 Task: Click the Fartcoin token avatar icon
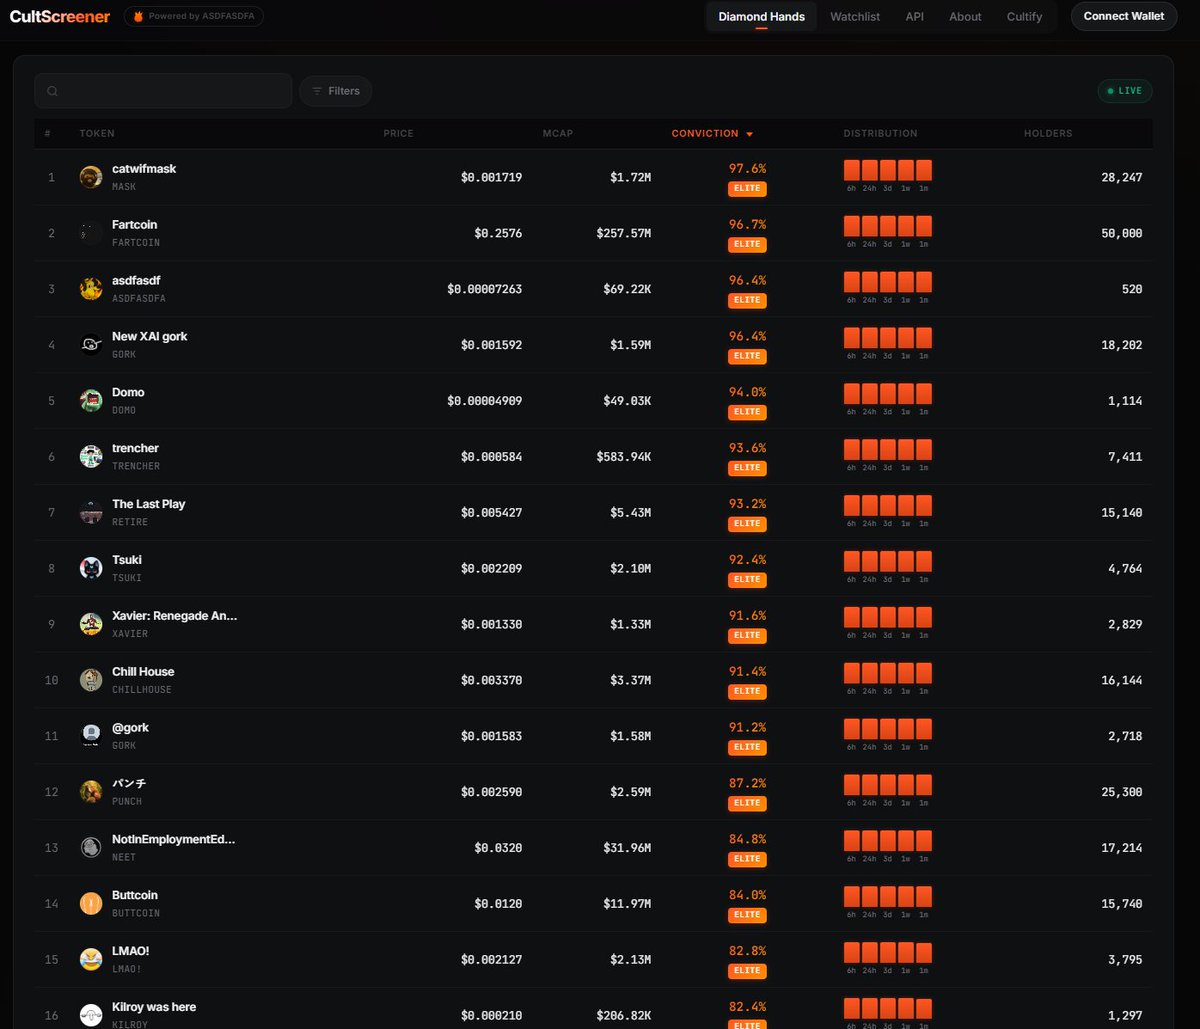click(x=91, y=233)
